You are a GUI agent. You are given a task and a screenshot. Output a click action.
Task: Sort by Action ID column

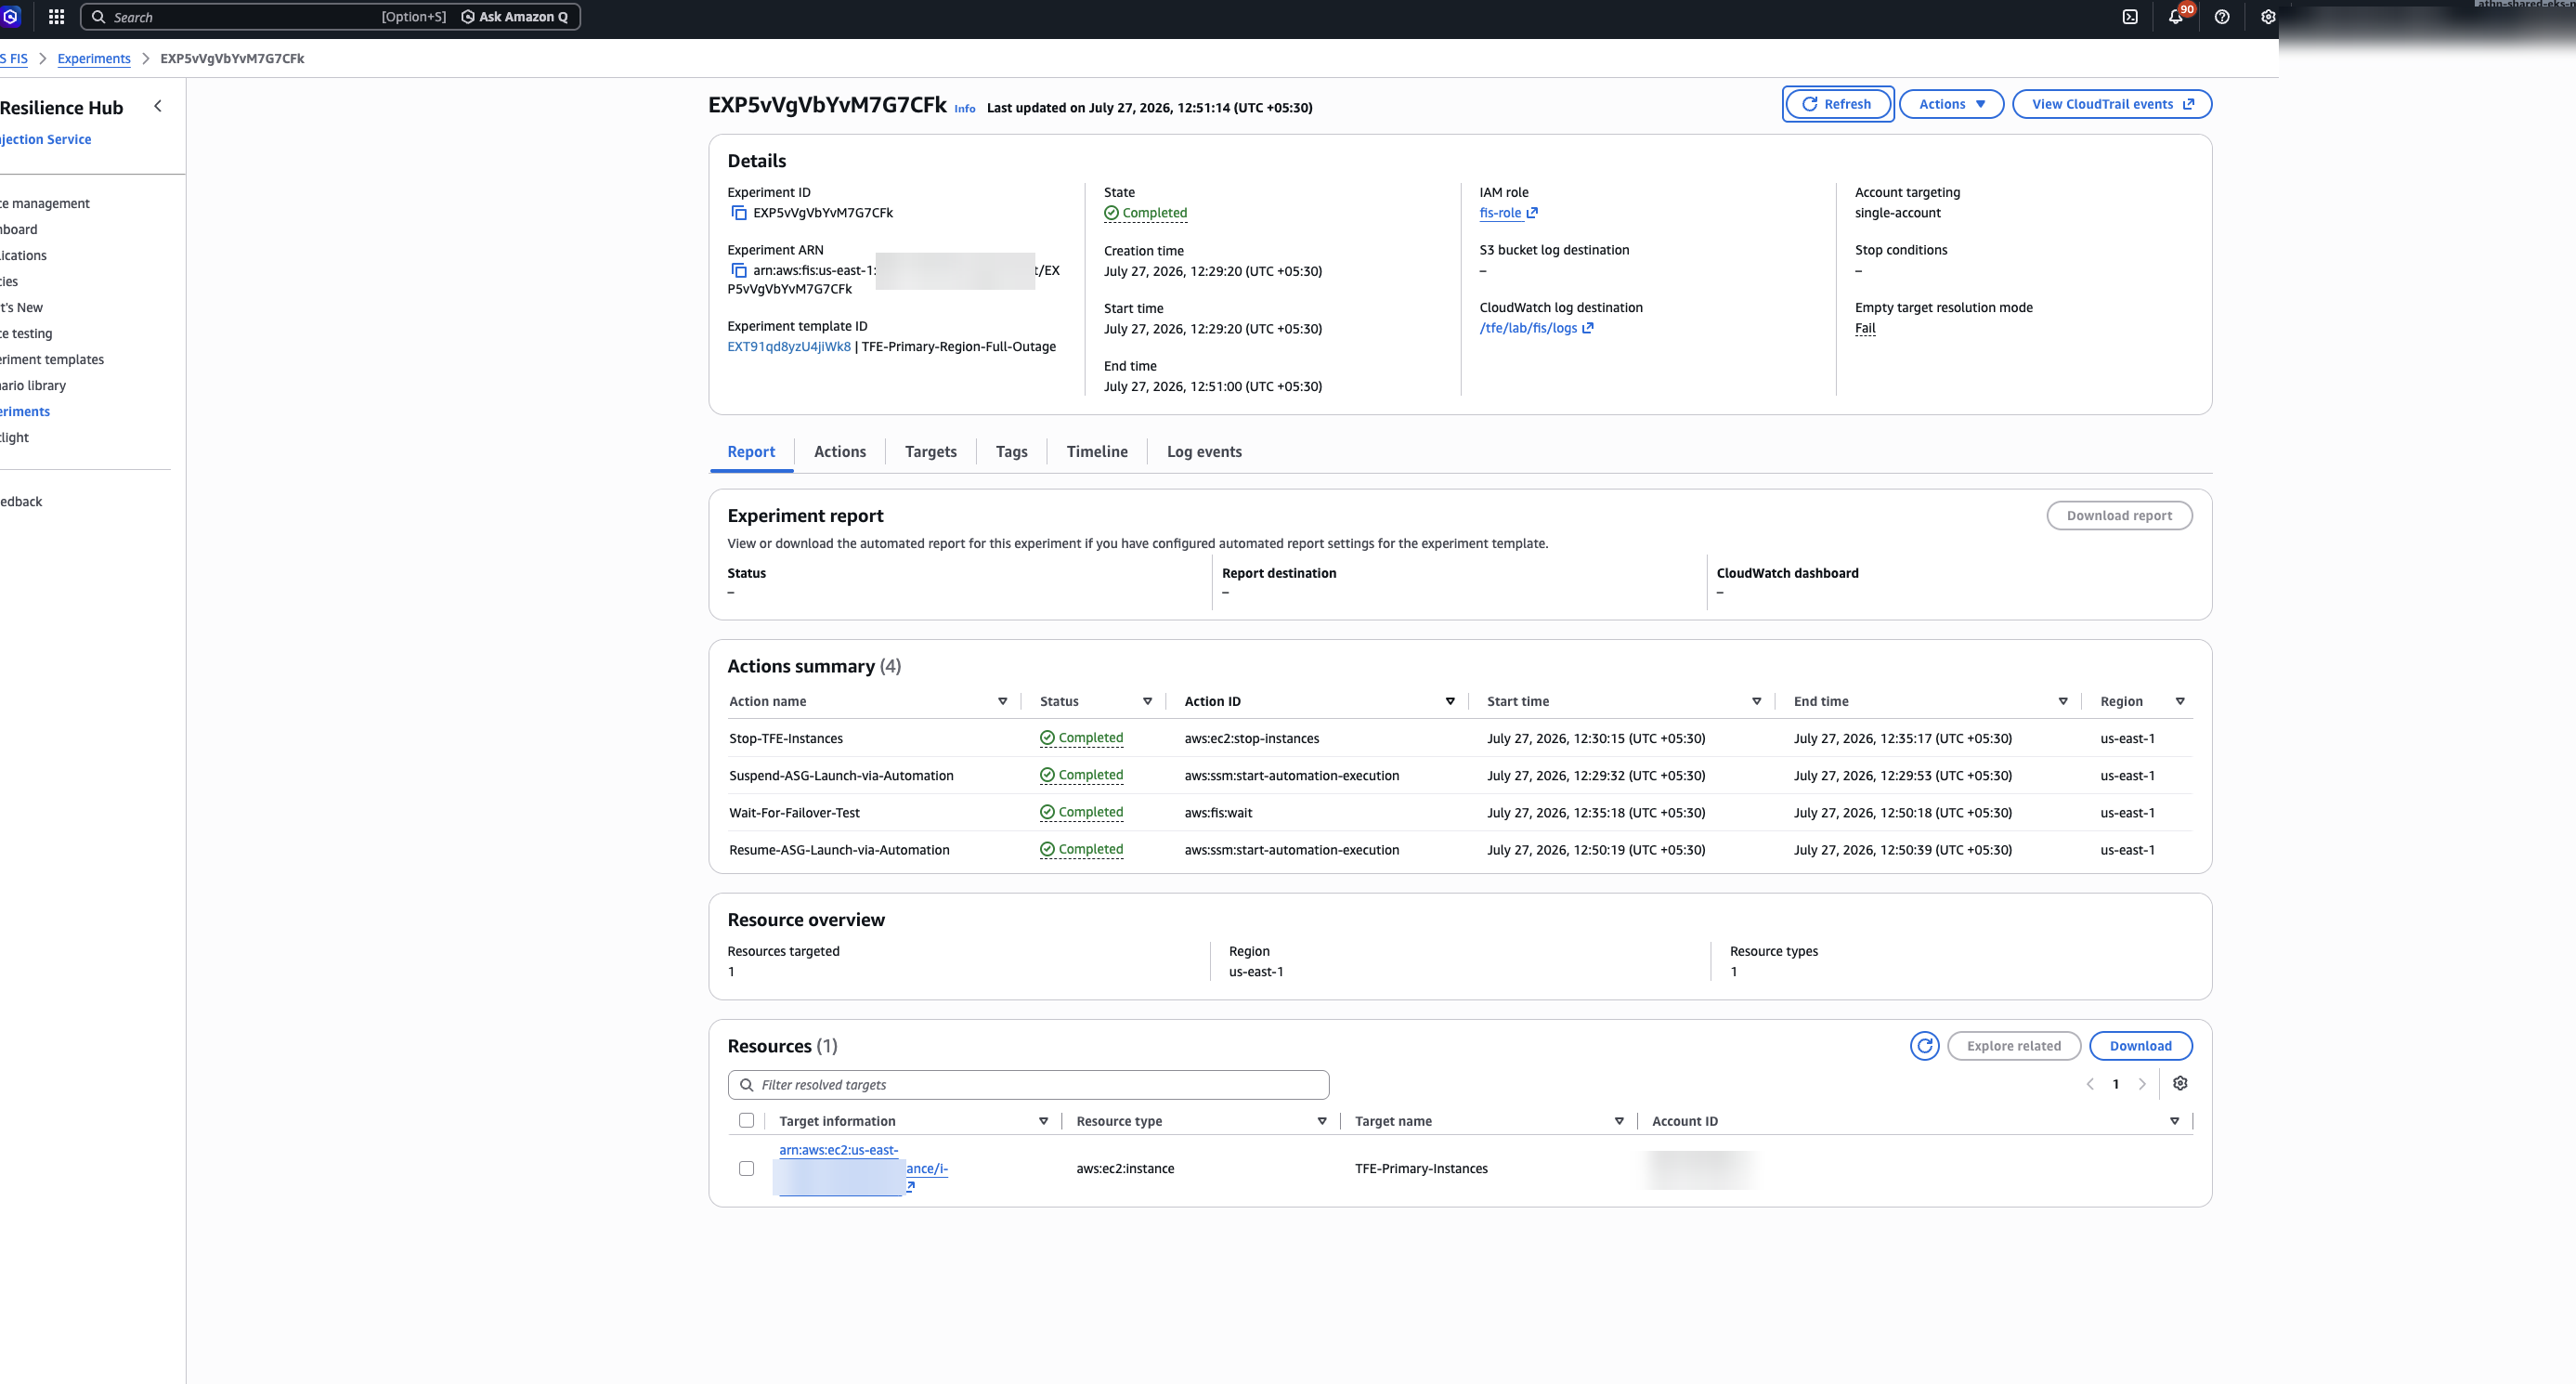coord(1450,702)
